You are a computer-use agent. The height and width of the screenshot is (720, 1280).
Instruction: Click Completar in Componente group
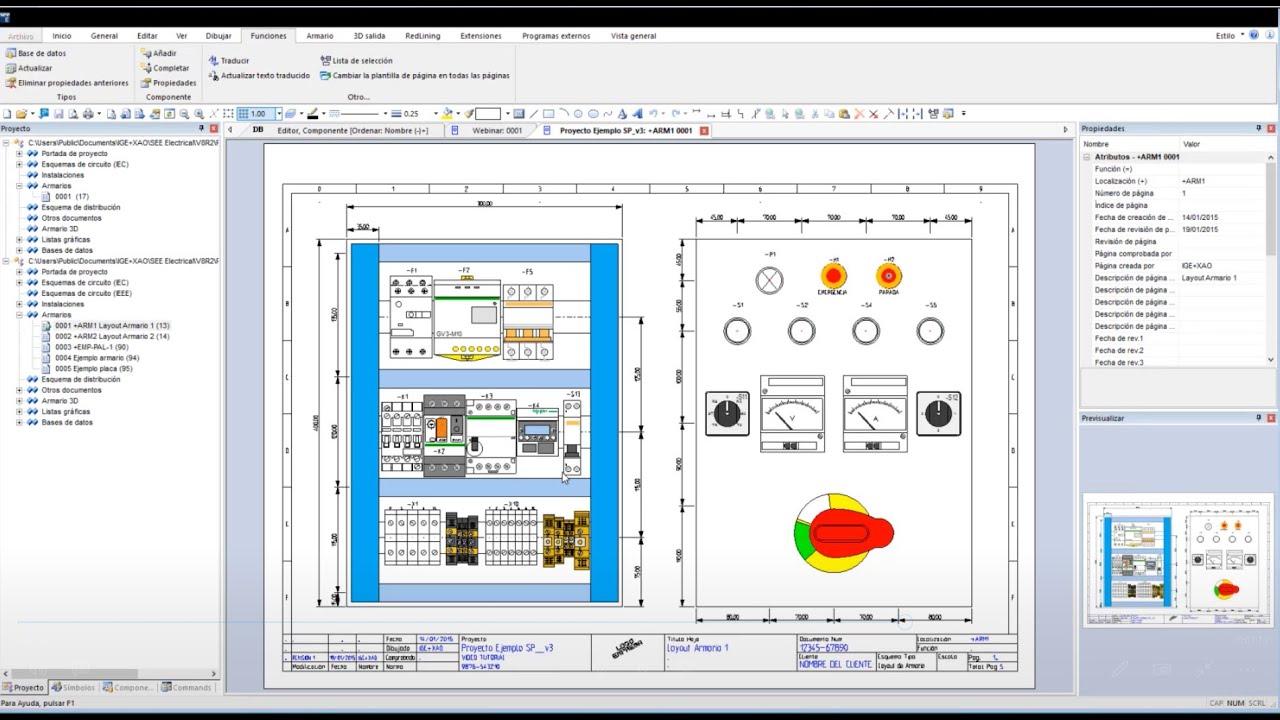164,68
